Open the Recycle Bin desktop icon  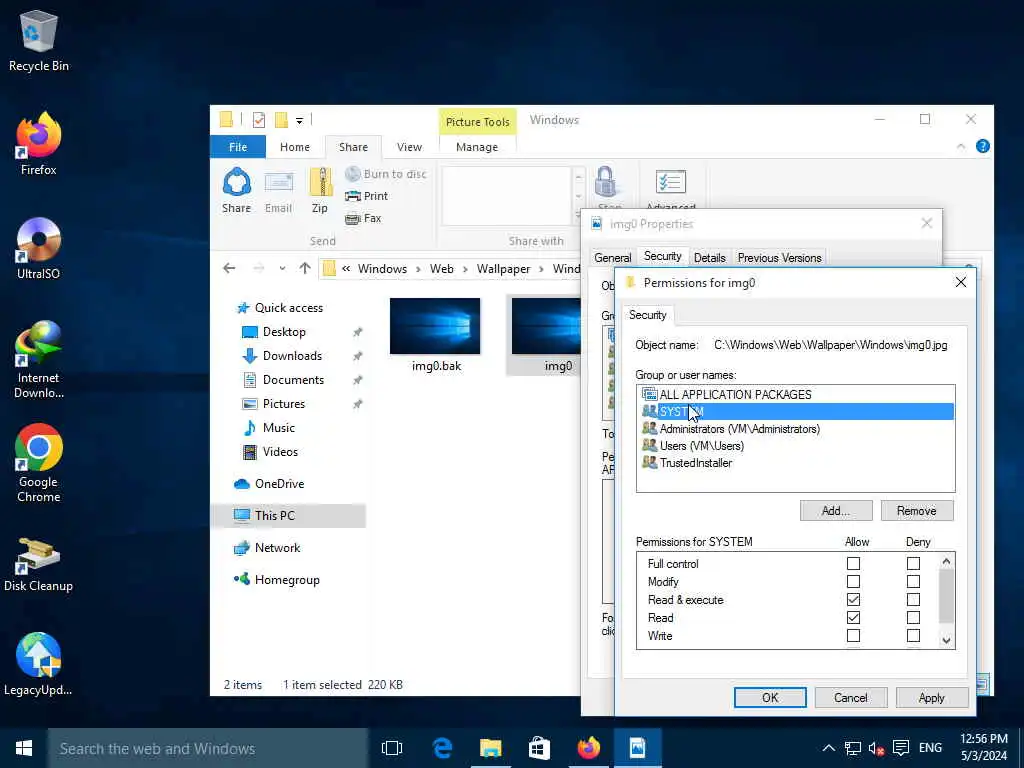(x=39, y=40)
